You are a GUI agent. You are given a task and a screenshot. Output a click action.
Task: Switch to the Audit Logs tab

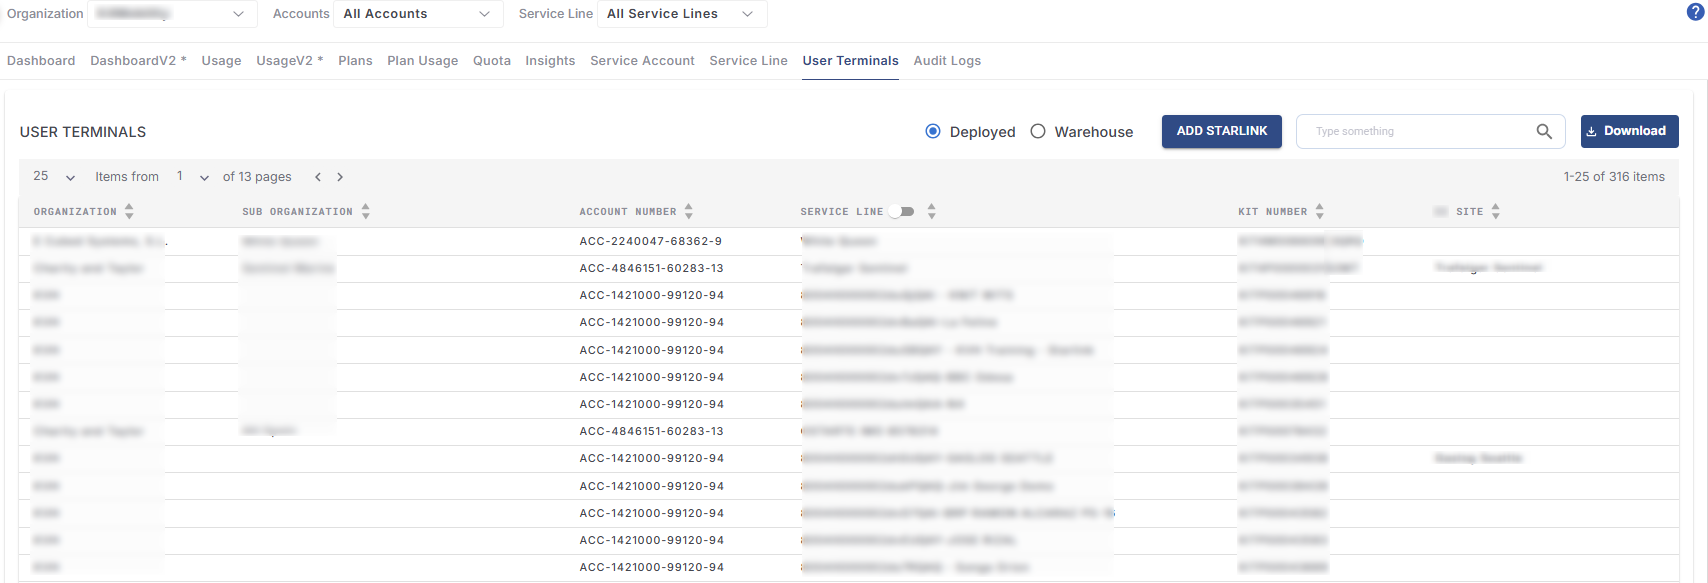(947, 61)
